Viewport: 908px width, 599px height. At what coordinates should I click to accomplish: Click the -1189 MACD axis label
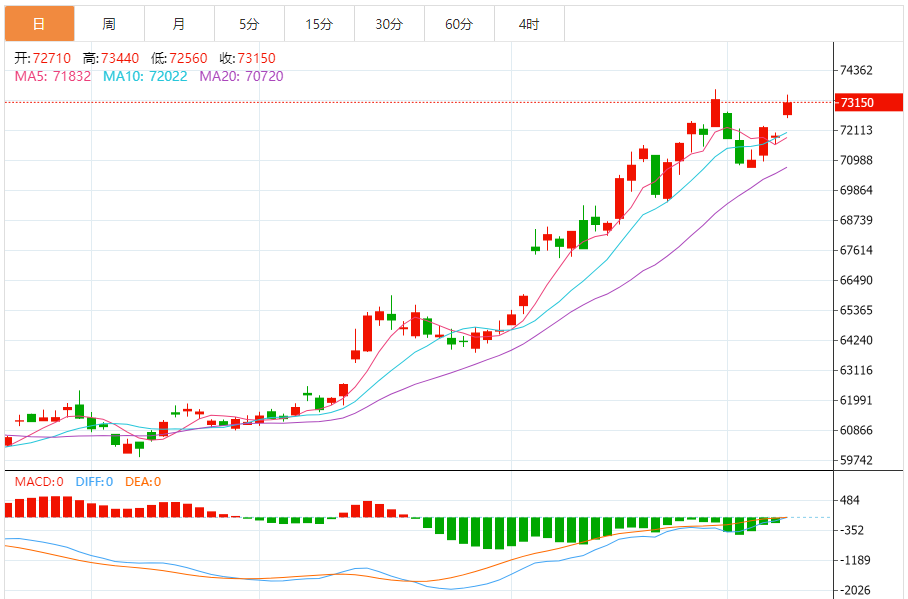(855, 561)
